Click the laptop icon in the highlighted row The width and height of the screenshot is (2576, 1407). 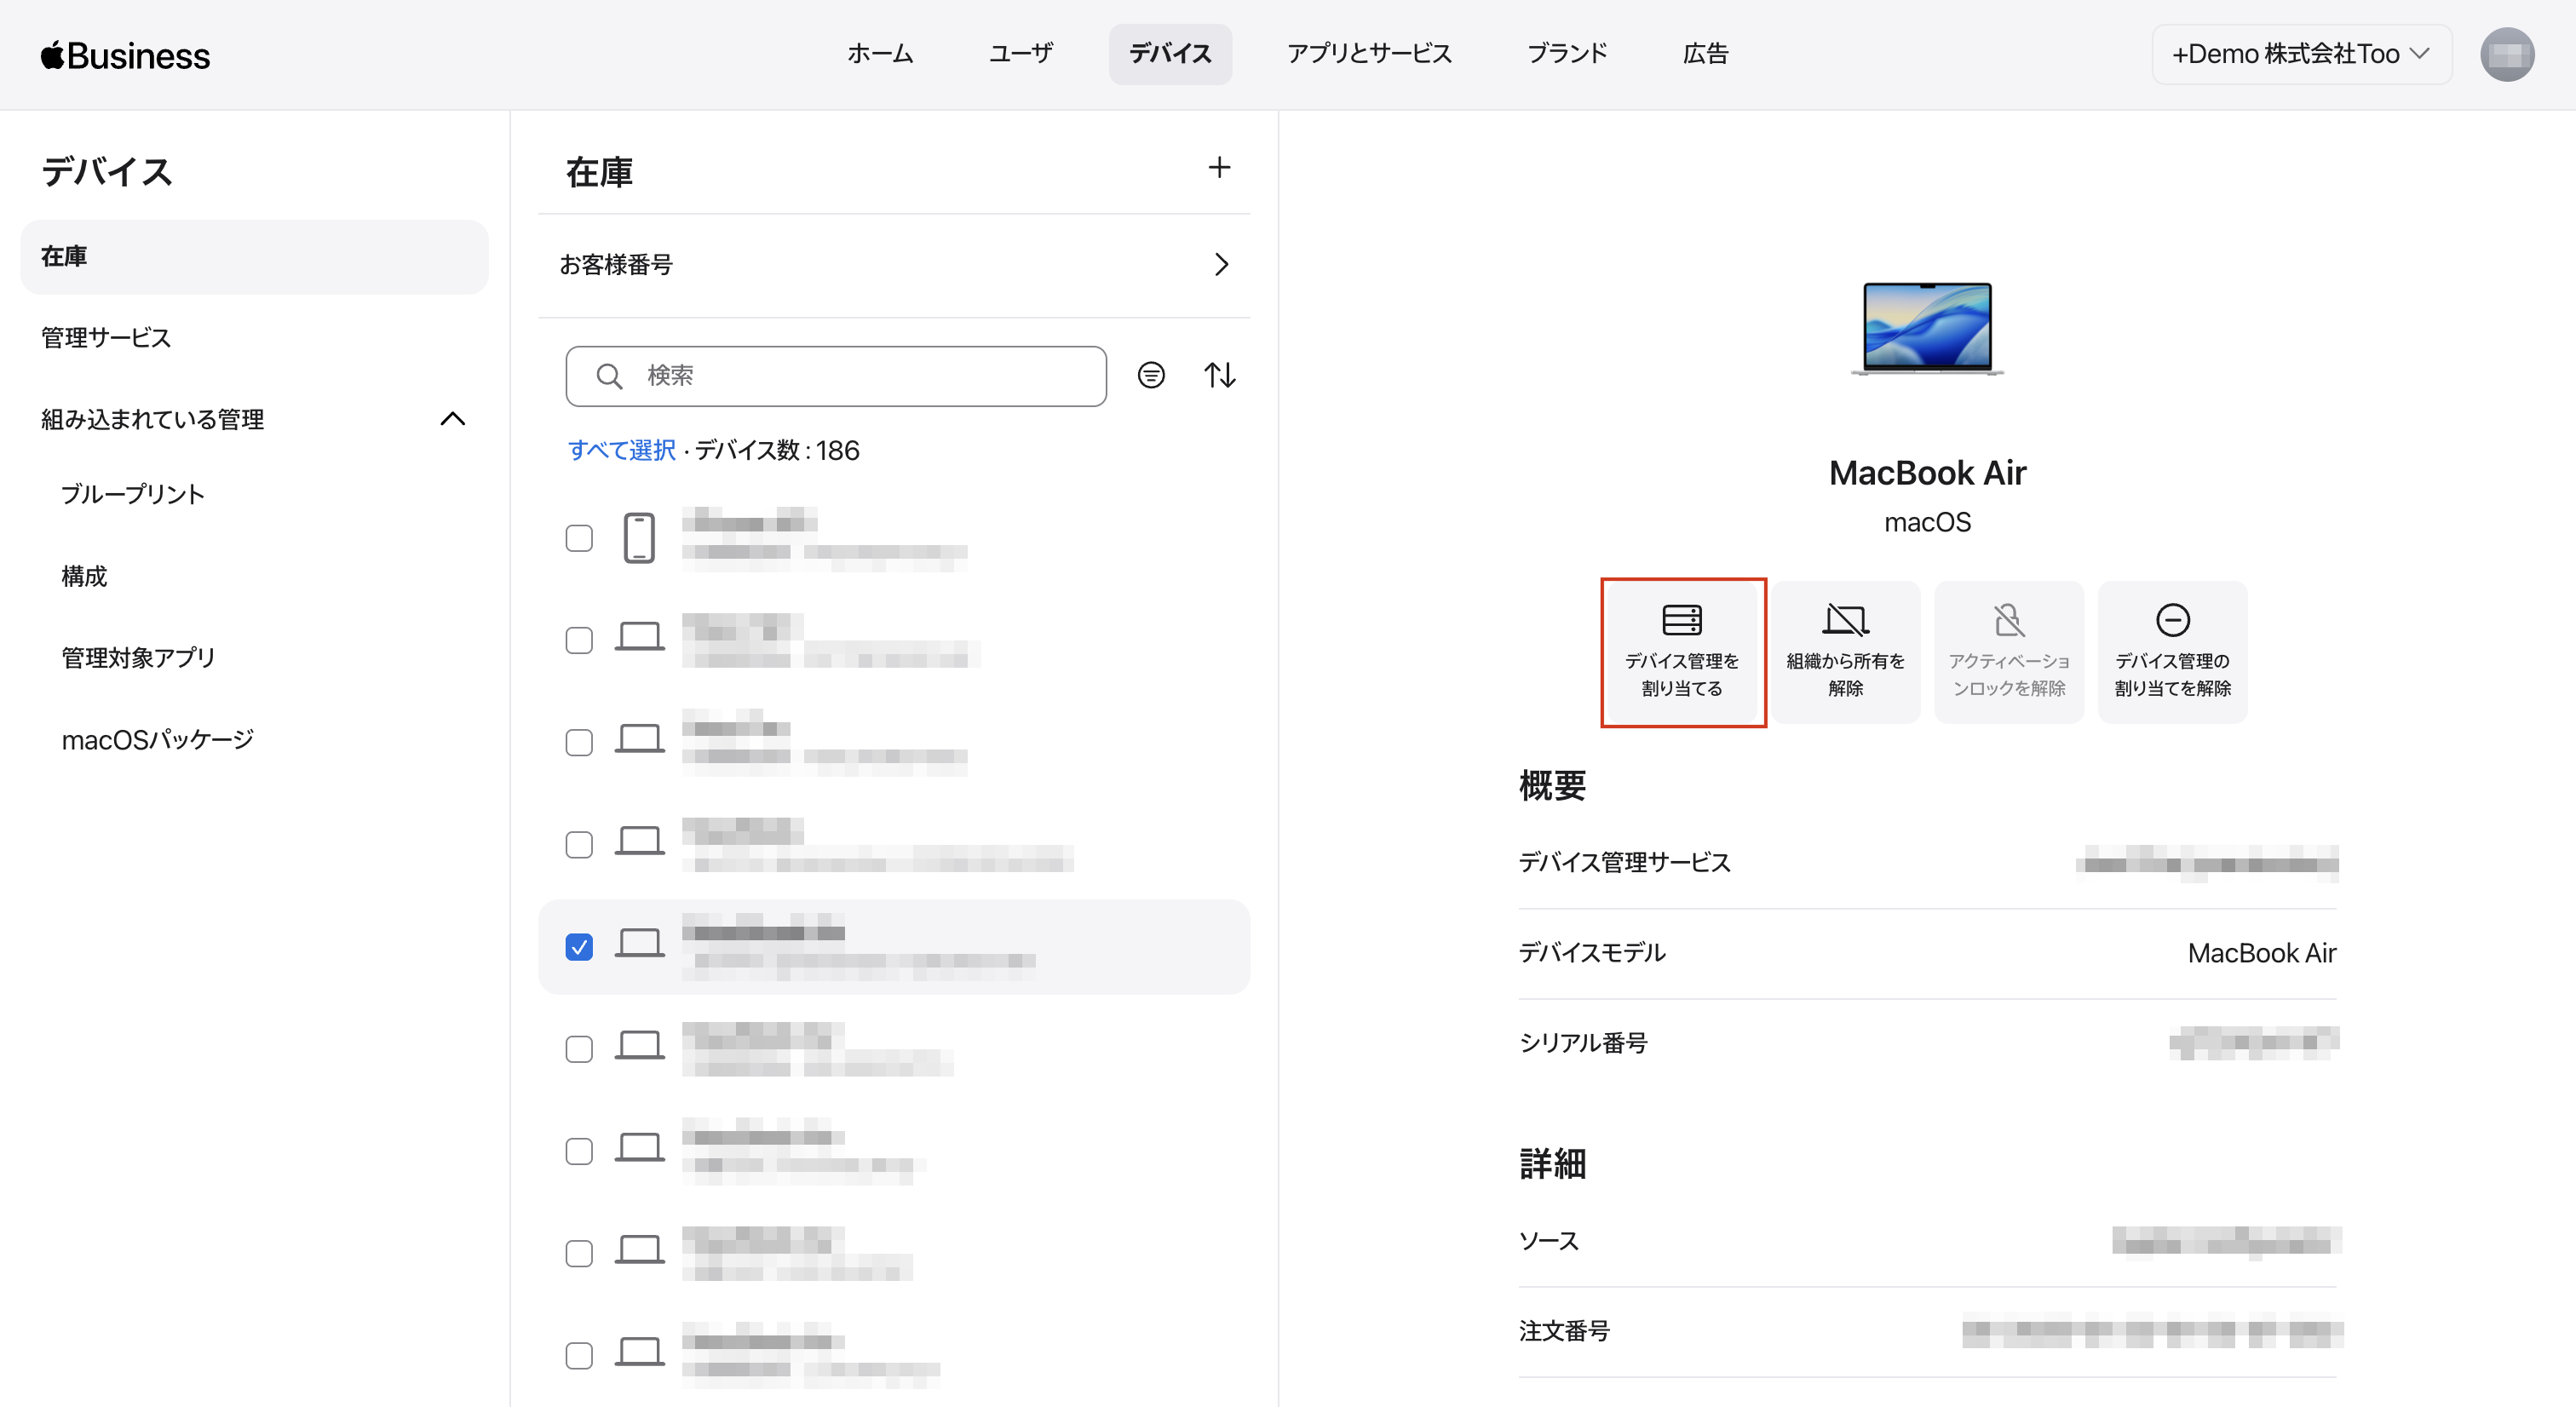(639, 944)
